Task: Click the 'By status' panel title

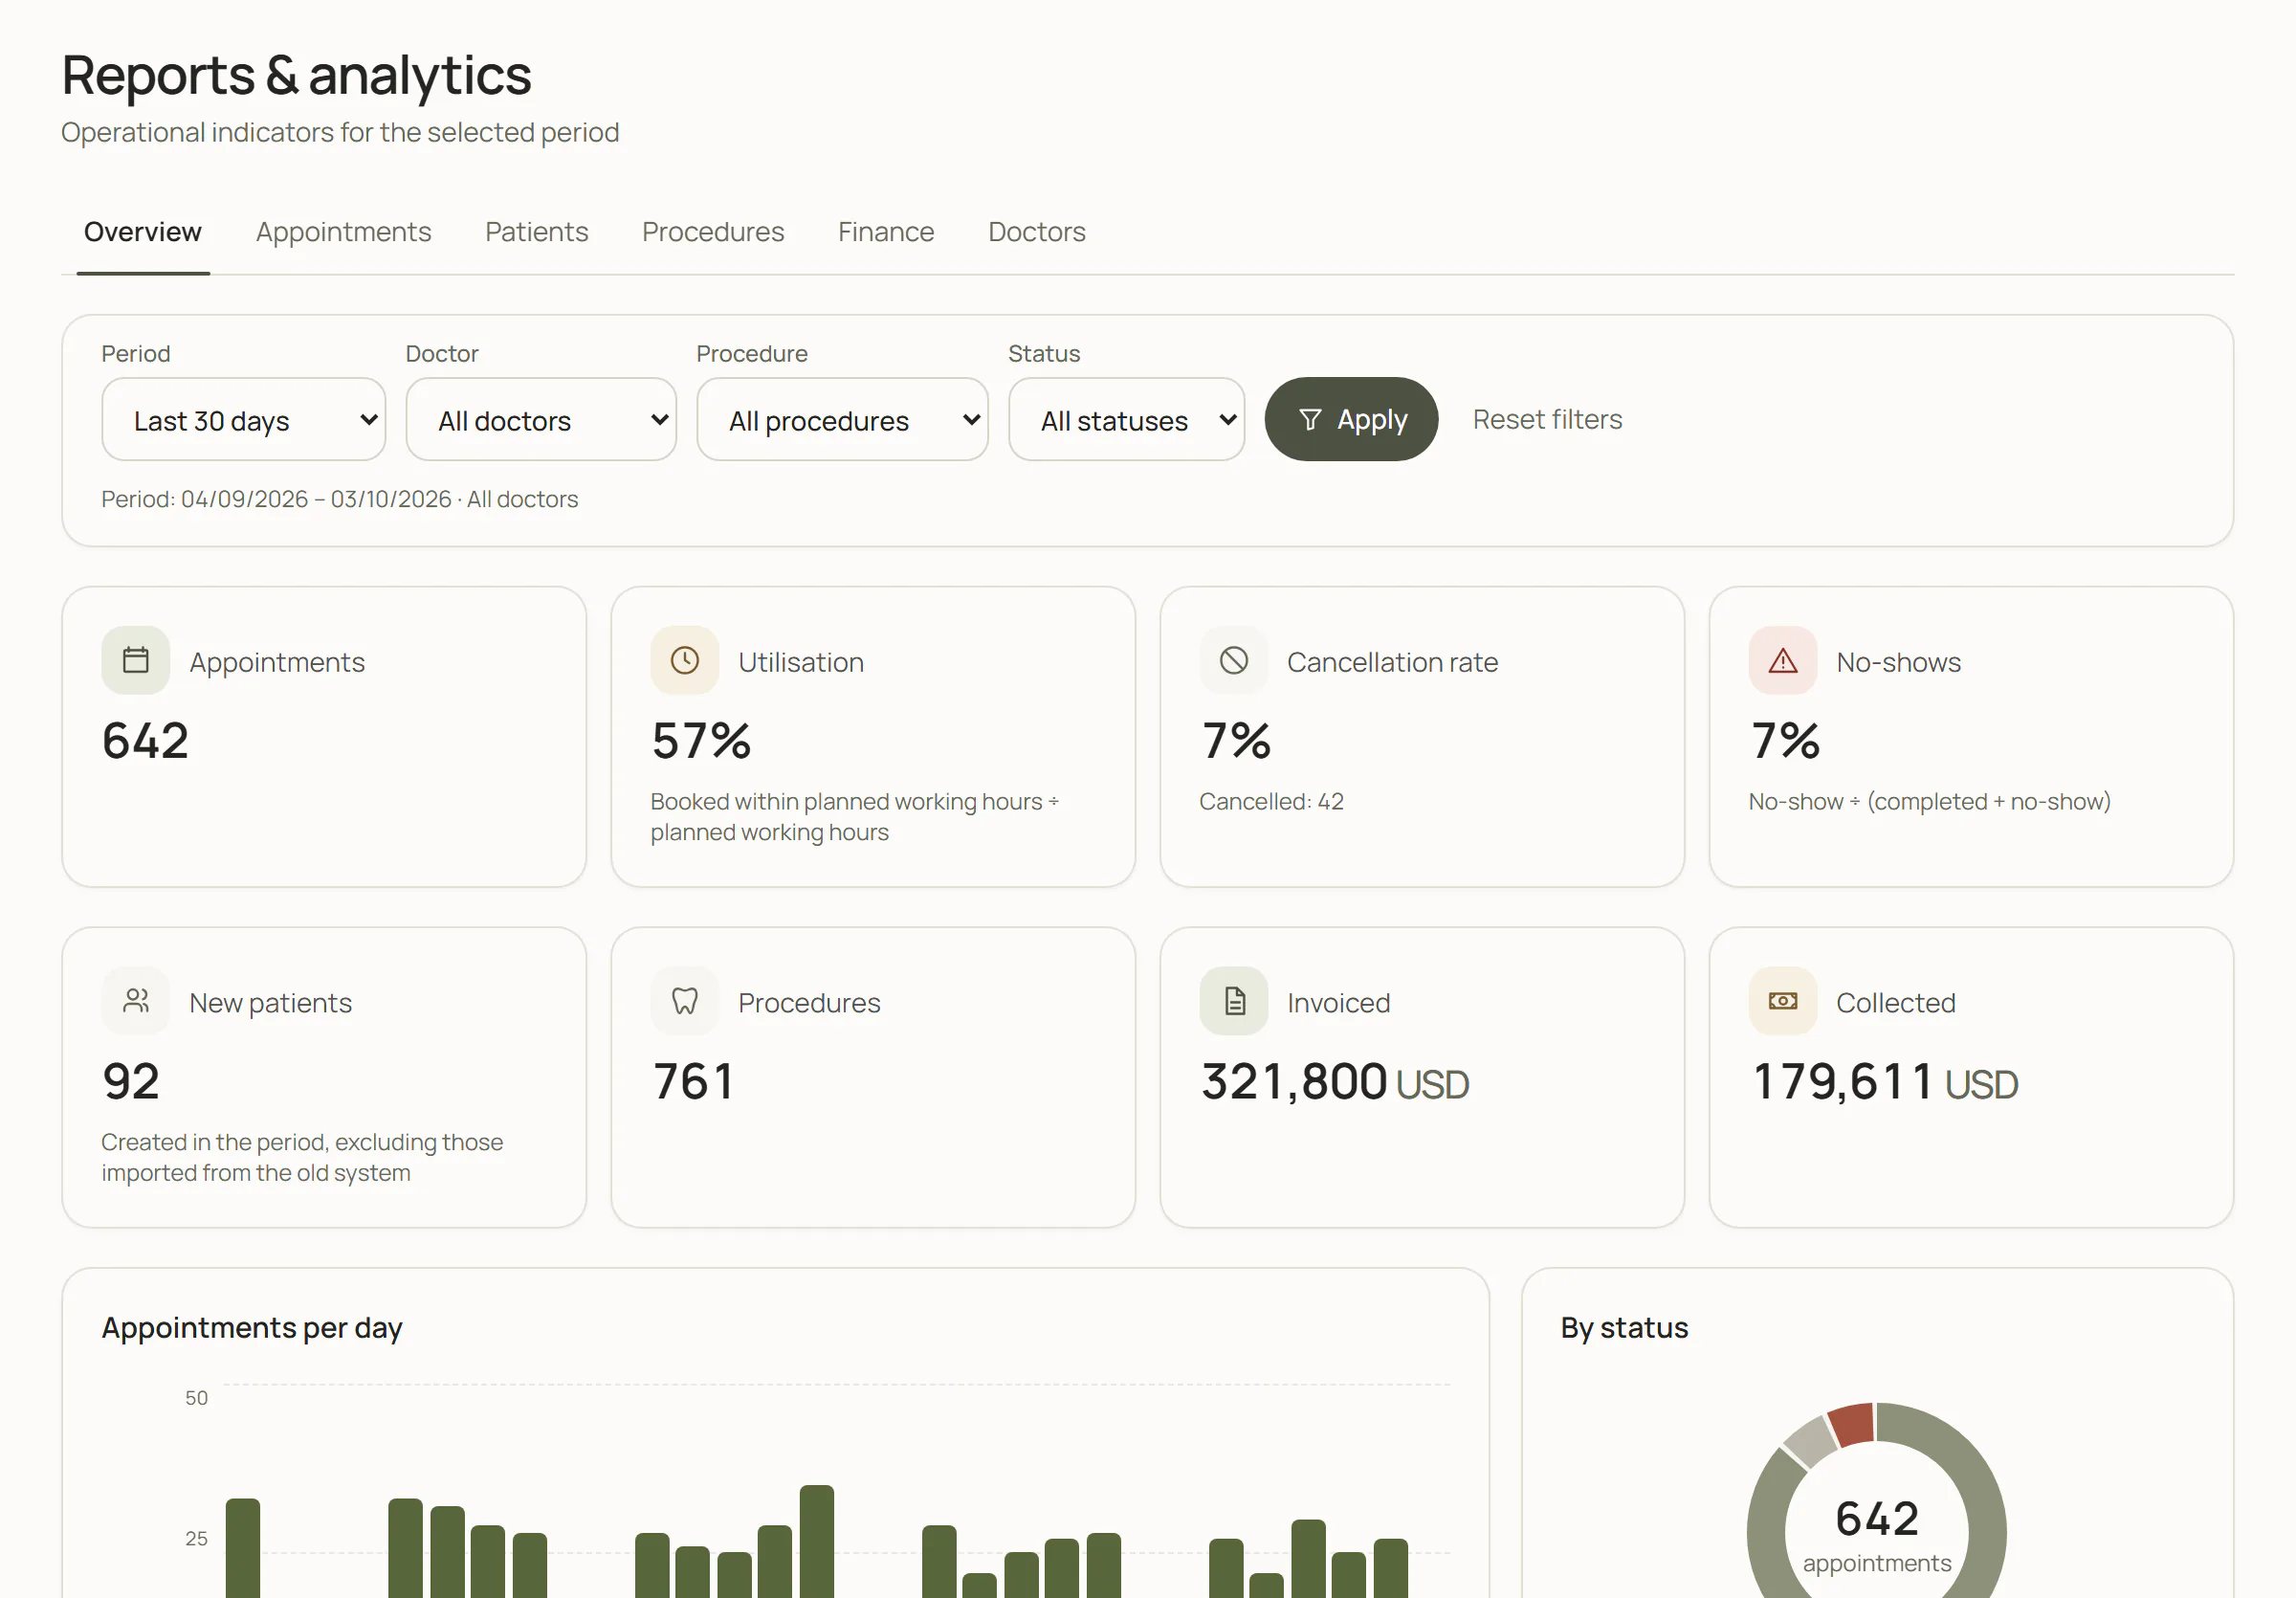Action: click(x=1625, y=1328)
